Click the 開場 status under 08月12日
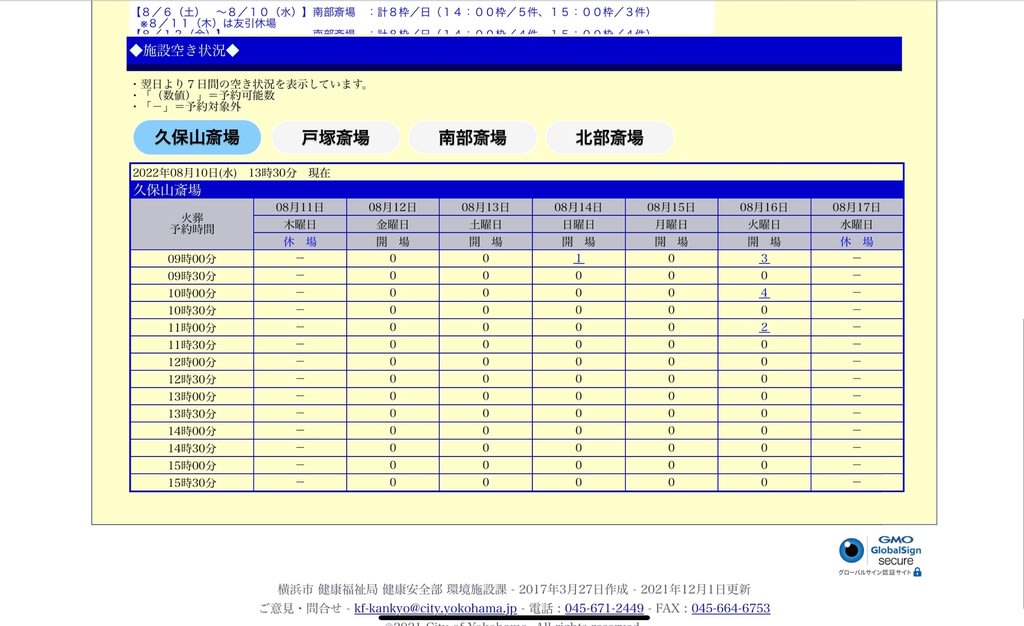 (392, 242)
